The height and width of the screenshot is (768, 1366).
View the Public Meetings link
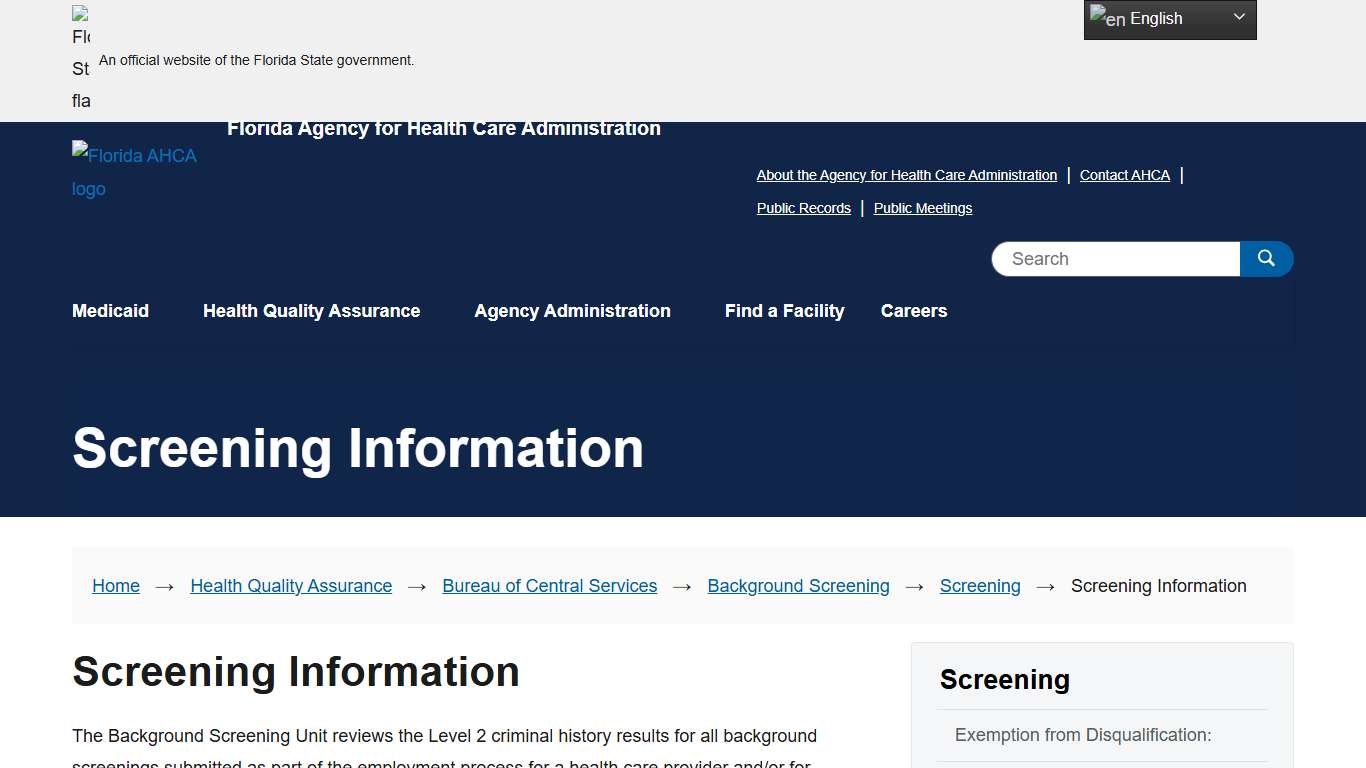pyautogui.click(x=922, y=208)
